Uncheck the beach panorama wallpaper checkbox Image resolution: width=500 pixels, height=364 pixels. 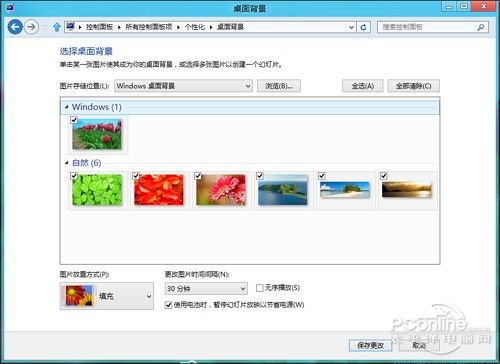pyautogui.click(x=322, y=176)
